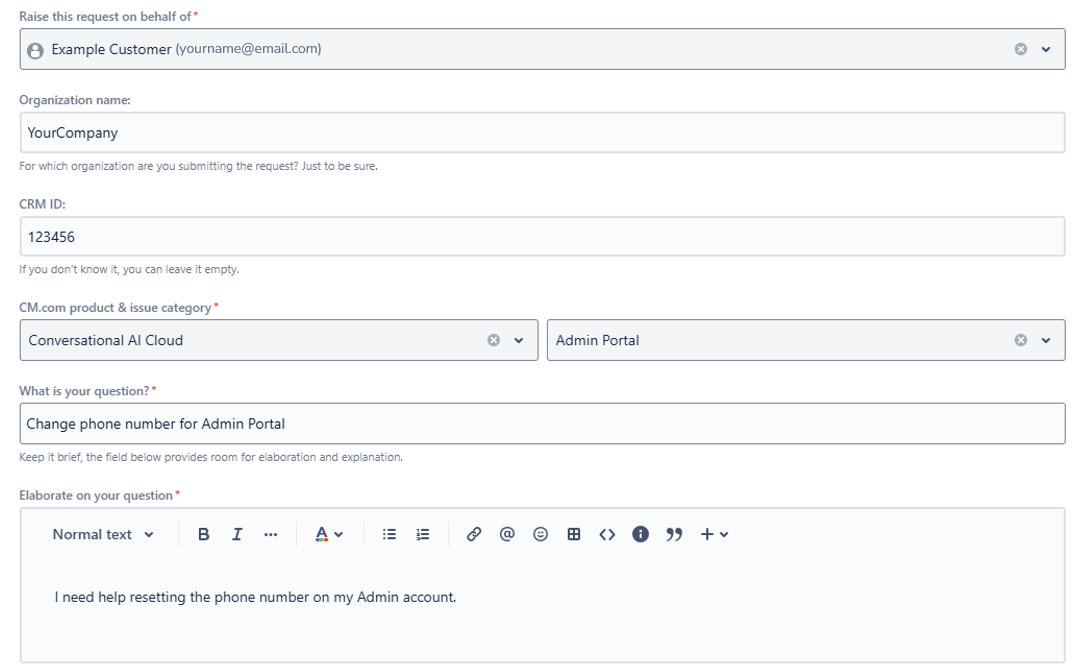Open the text color picker
The height and width of the screenshot is (672, 1078).
coord(329,535)
